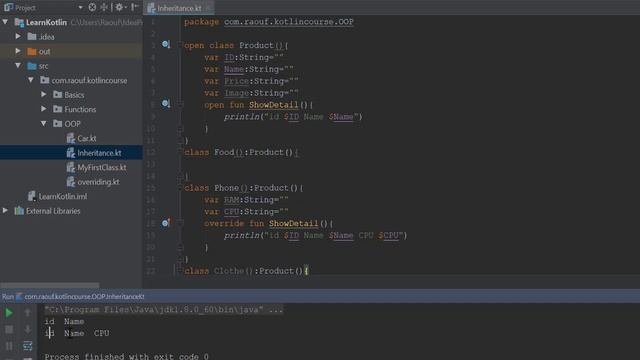Collapse the src folder

click(x=18, y=65)
